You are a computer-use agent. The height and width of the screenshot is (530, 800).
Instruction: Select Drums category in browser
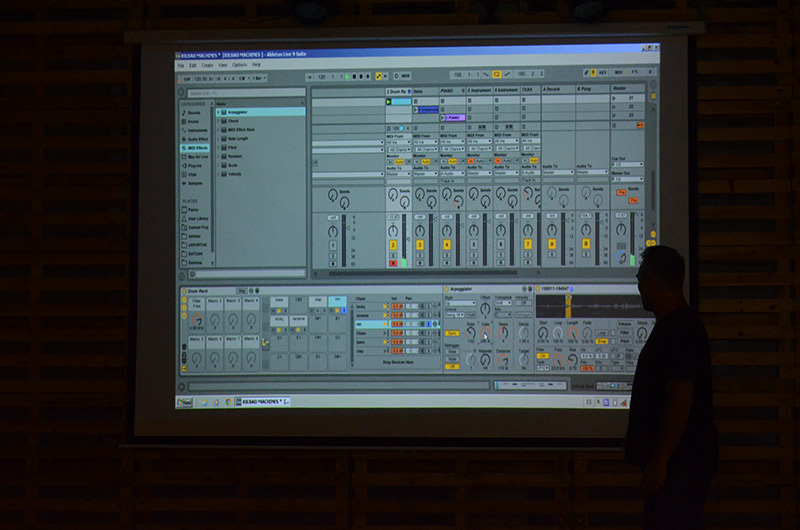(x=192, y=121)
